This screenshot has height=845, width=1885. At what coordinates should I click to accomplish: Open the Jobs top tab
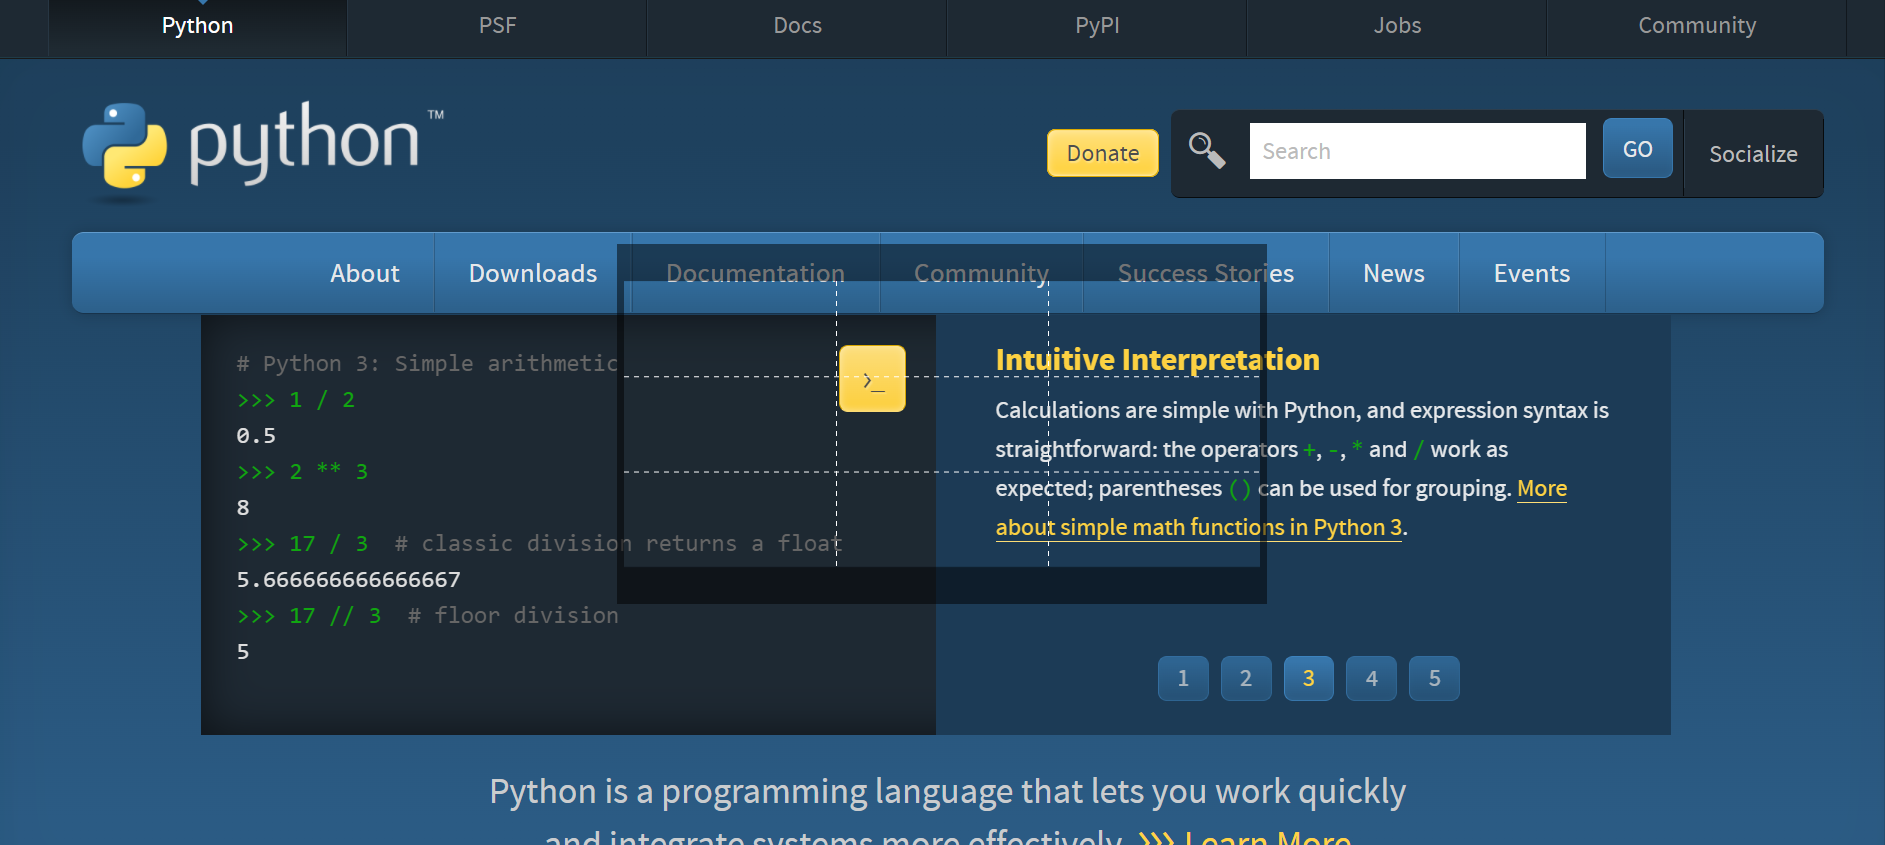(x=1397, y=26)
